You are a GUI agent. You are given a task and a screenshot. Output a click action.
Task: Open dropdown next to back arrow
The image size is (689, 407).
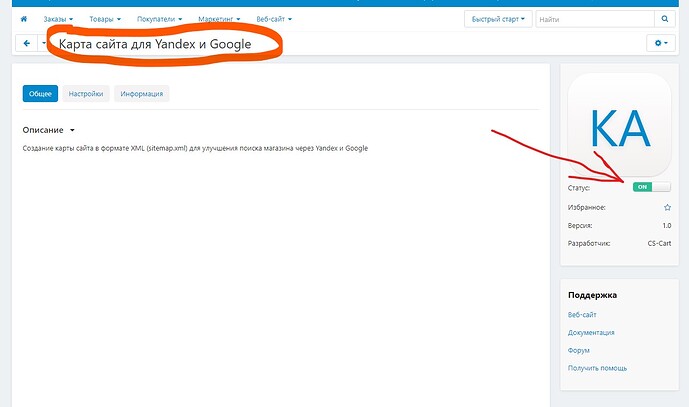coord(44,43)
